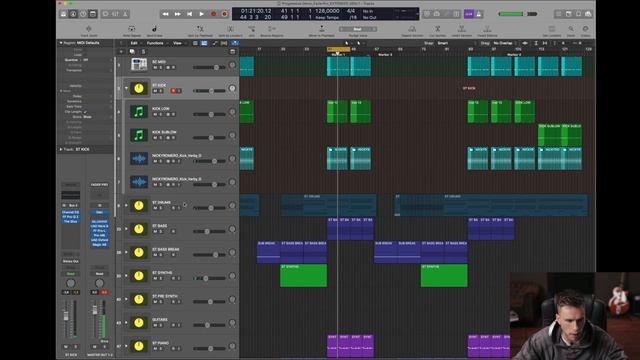Click the Track Zoom toolbar icon
Screen dimensions: 640x360
[89, 30]
